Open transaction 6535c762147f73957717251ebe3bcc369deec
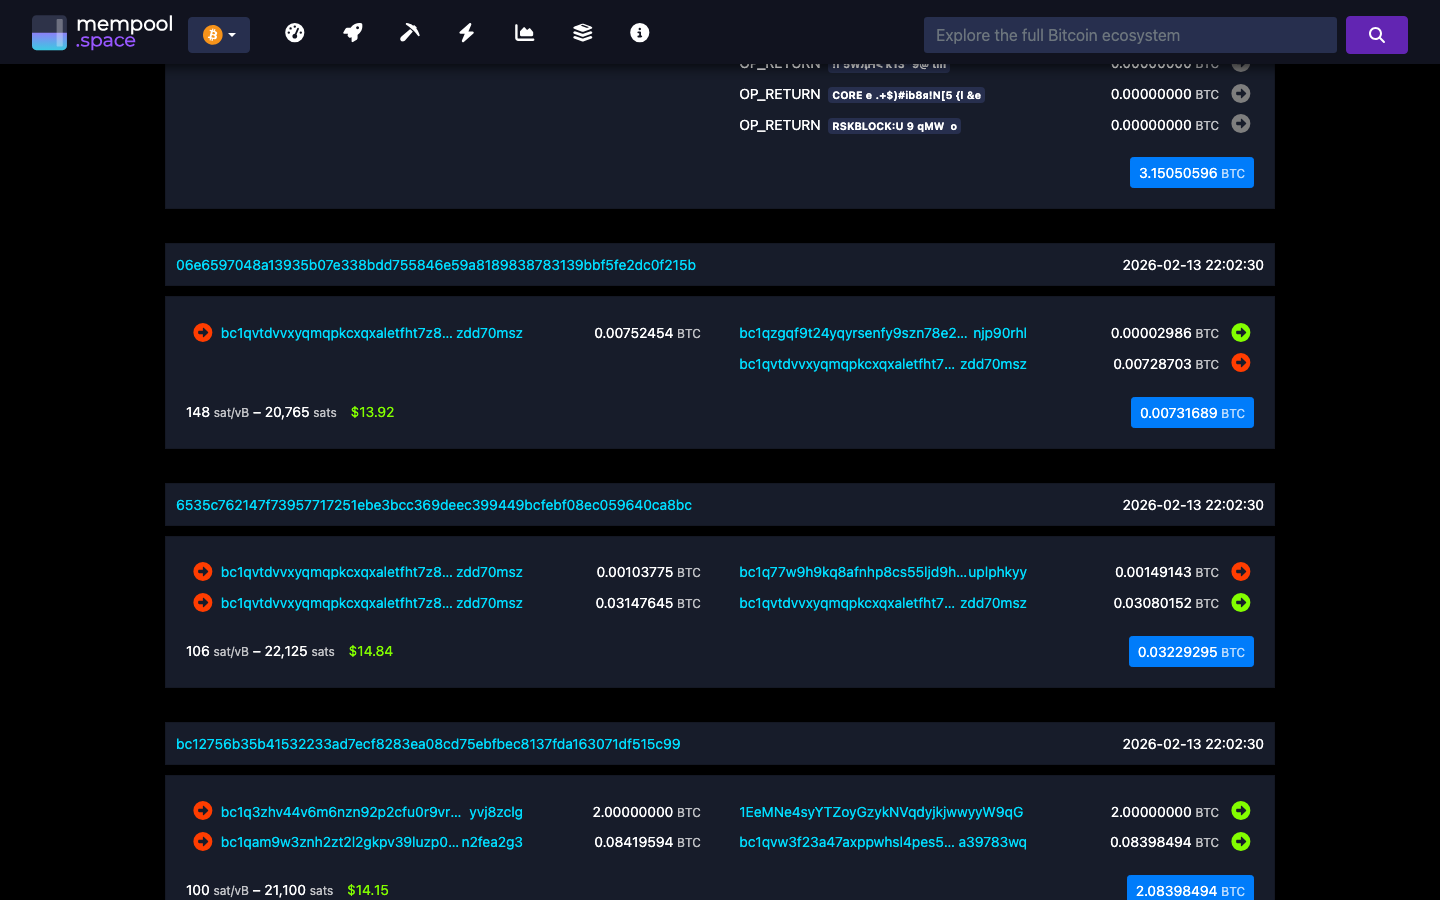 pyautogui.click(x=433, y=505)
